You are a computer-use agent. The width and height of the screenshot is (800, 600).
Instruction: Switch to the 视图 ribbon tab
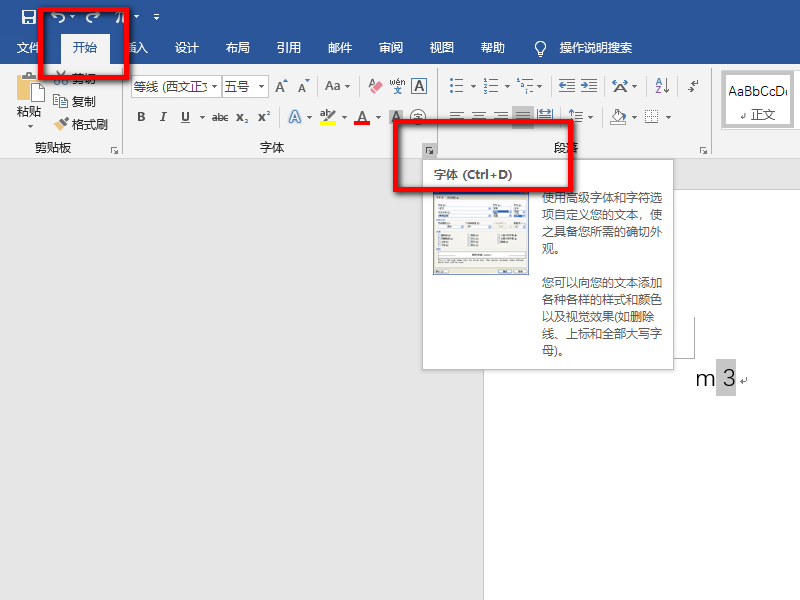coord(441,47)
